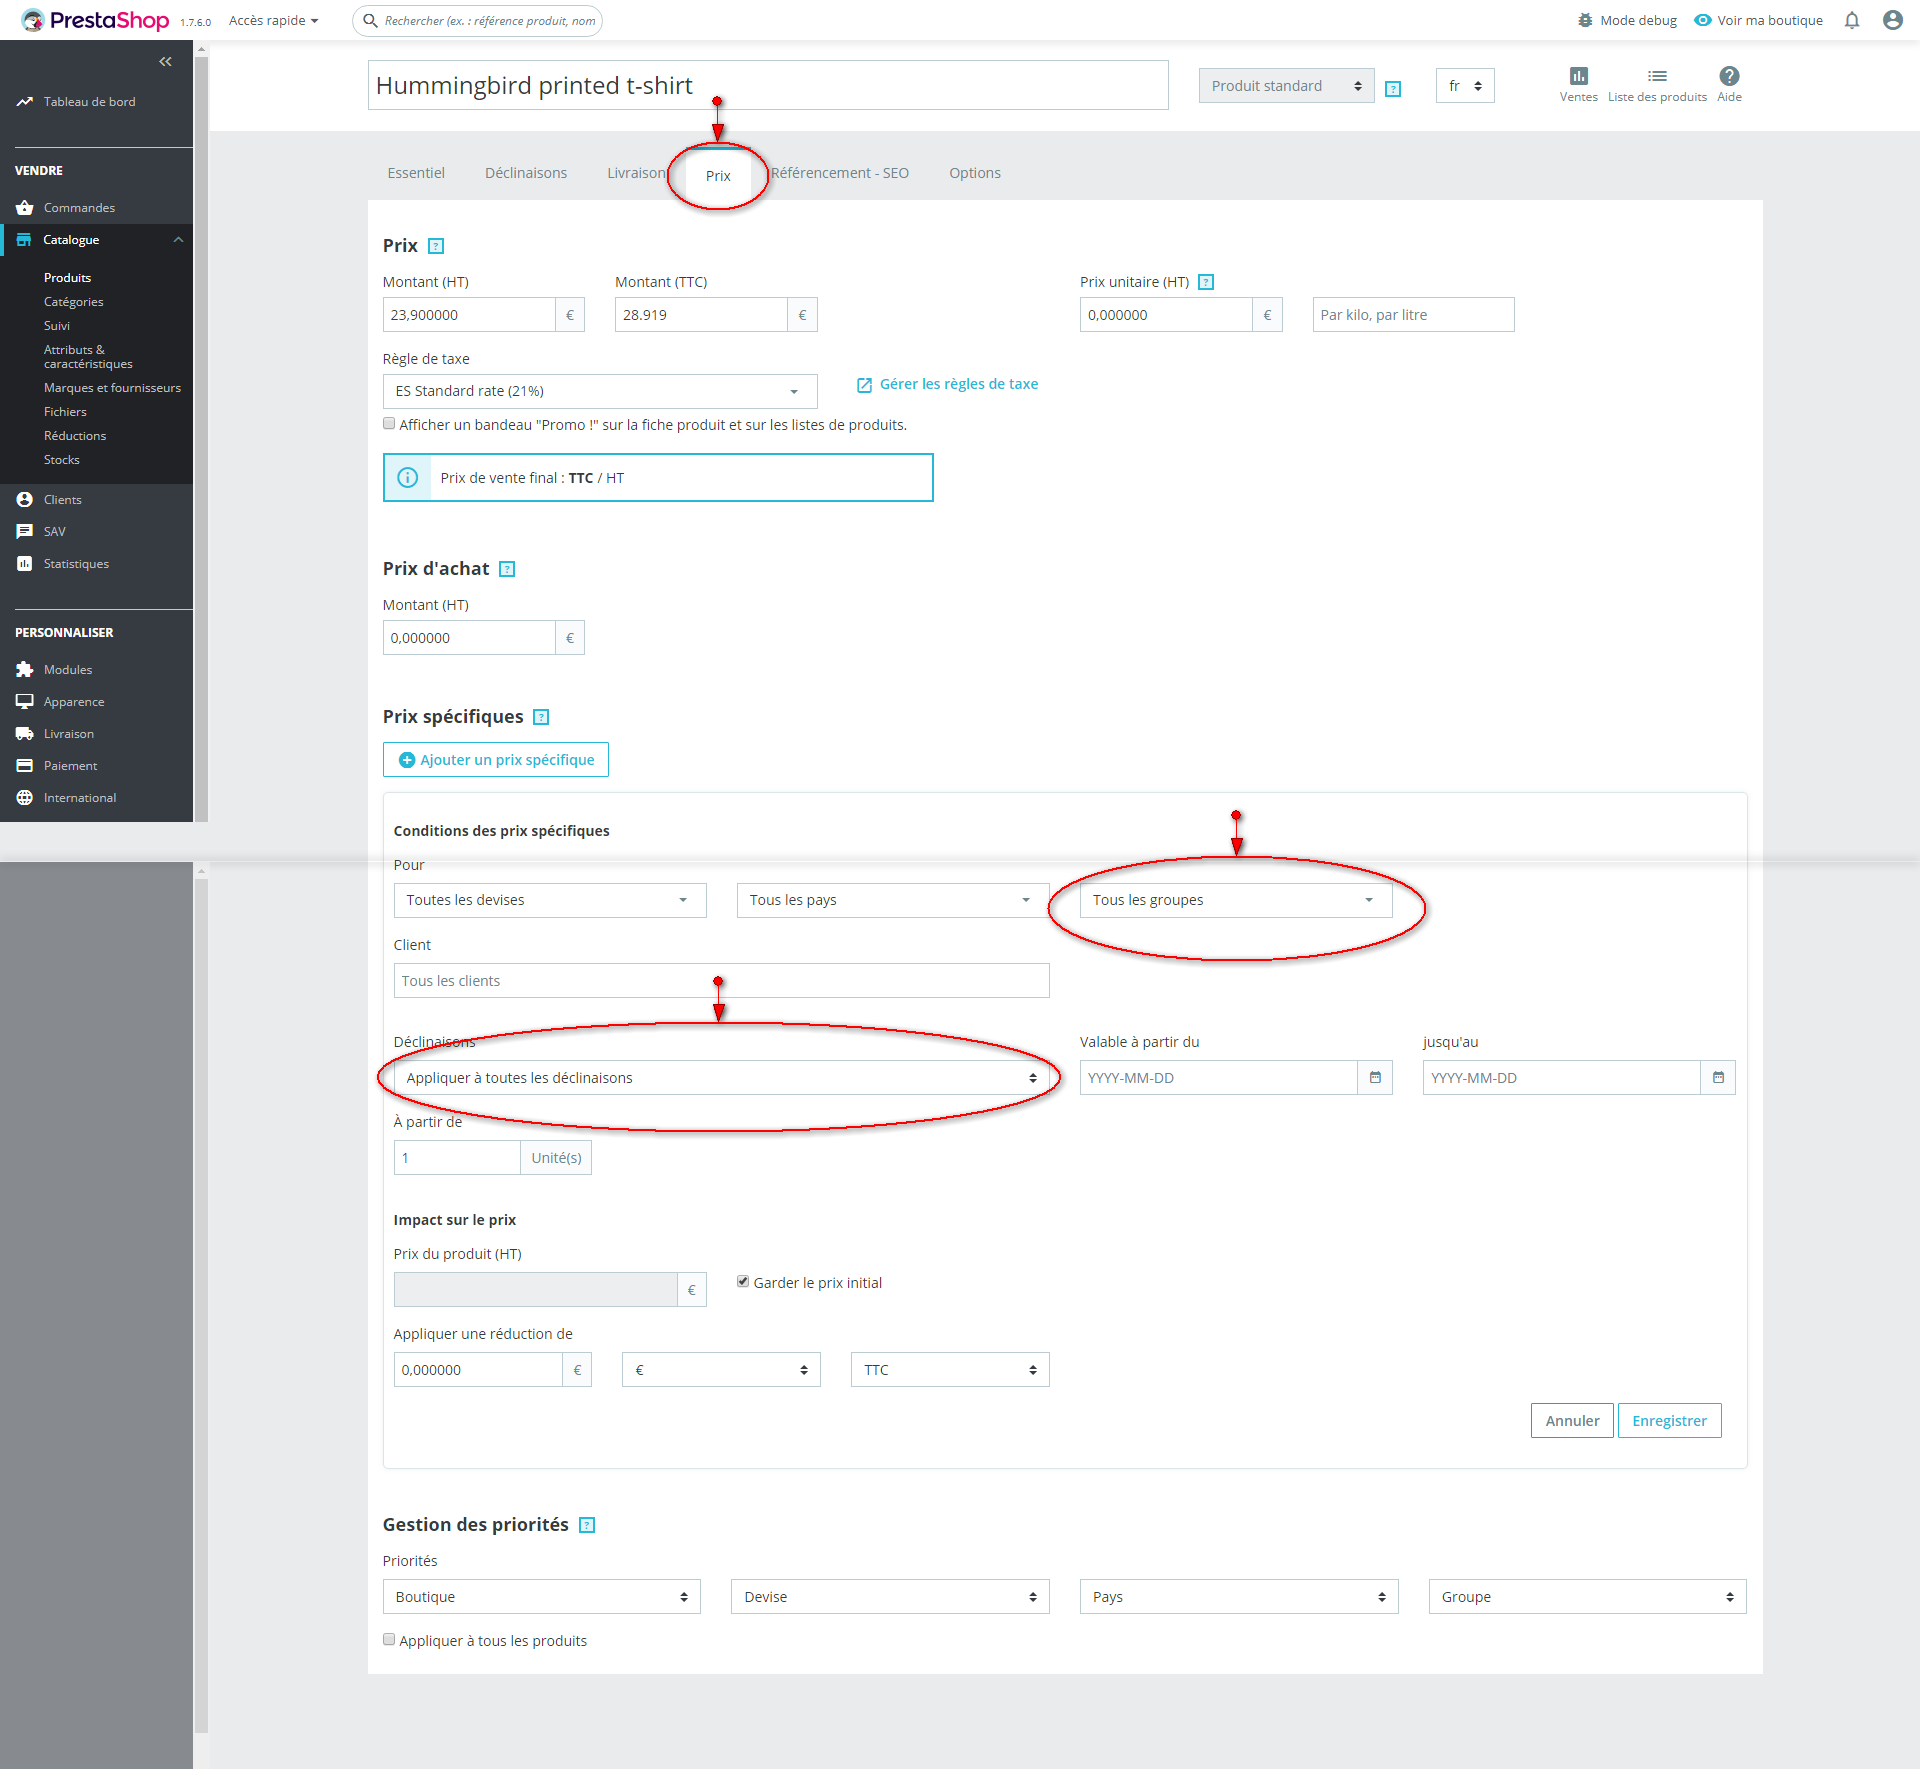Open the Référencement - SEO tab

839,173
